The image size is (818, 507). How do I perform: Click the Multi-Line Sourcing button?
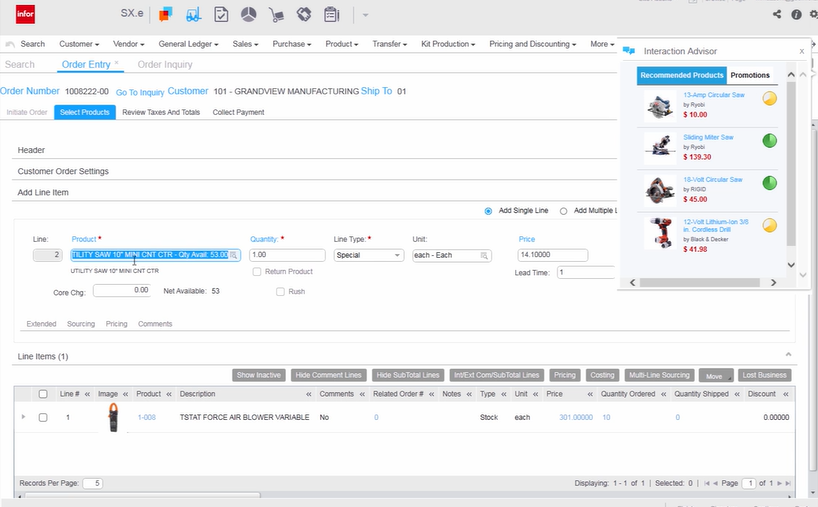(x=659, y=375)
